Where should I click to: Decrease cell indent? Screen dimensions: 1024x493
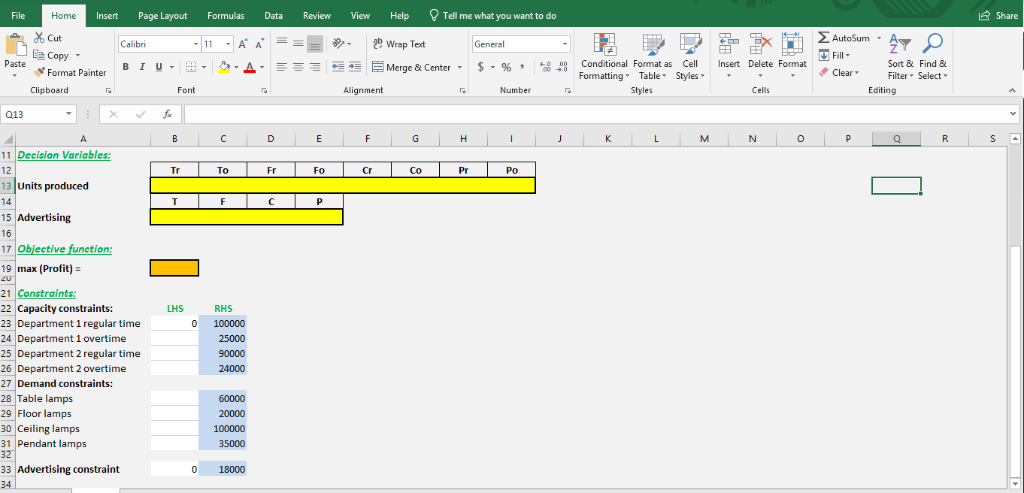click(x=339, y=67)
